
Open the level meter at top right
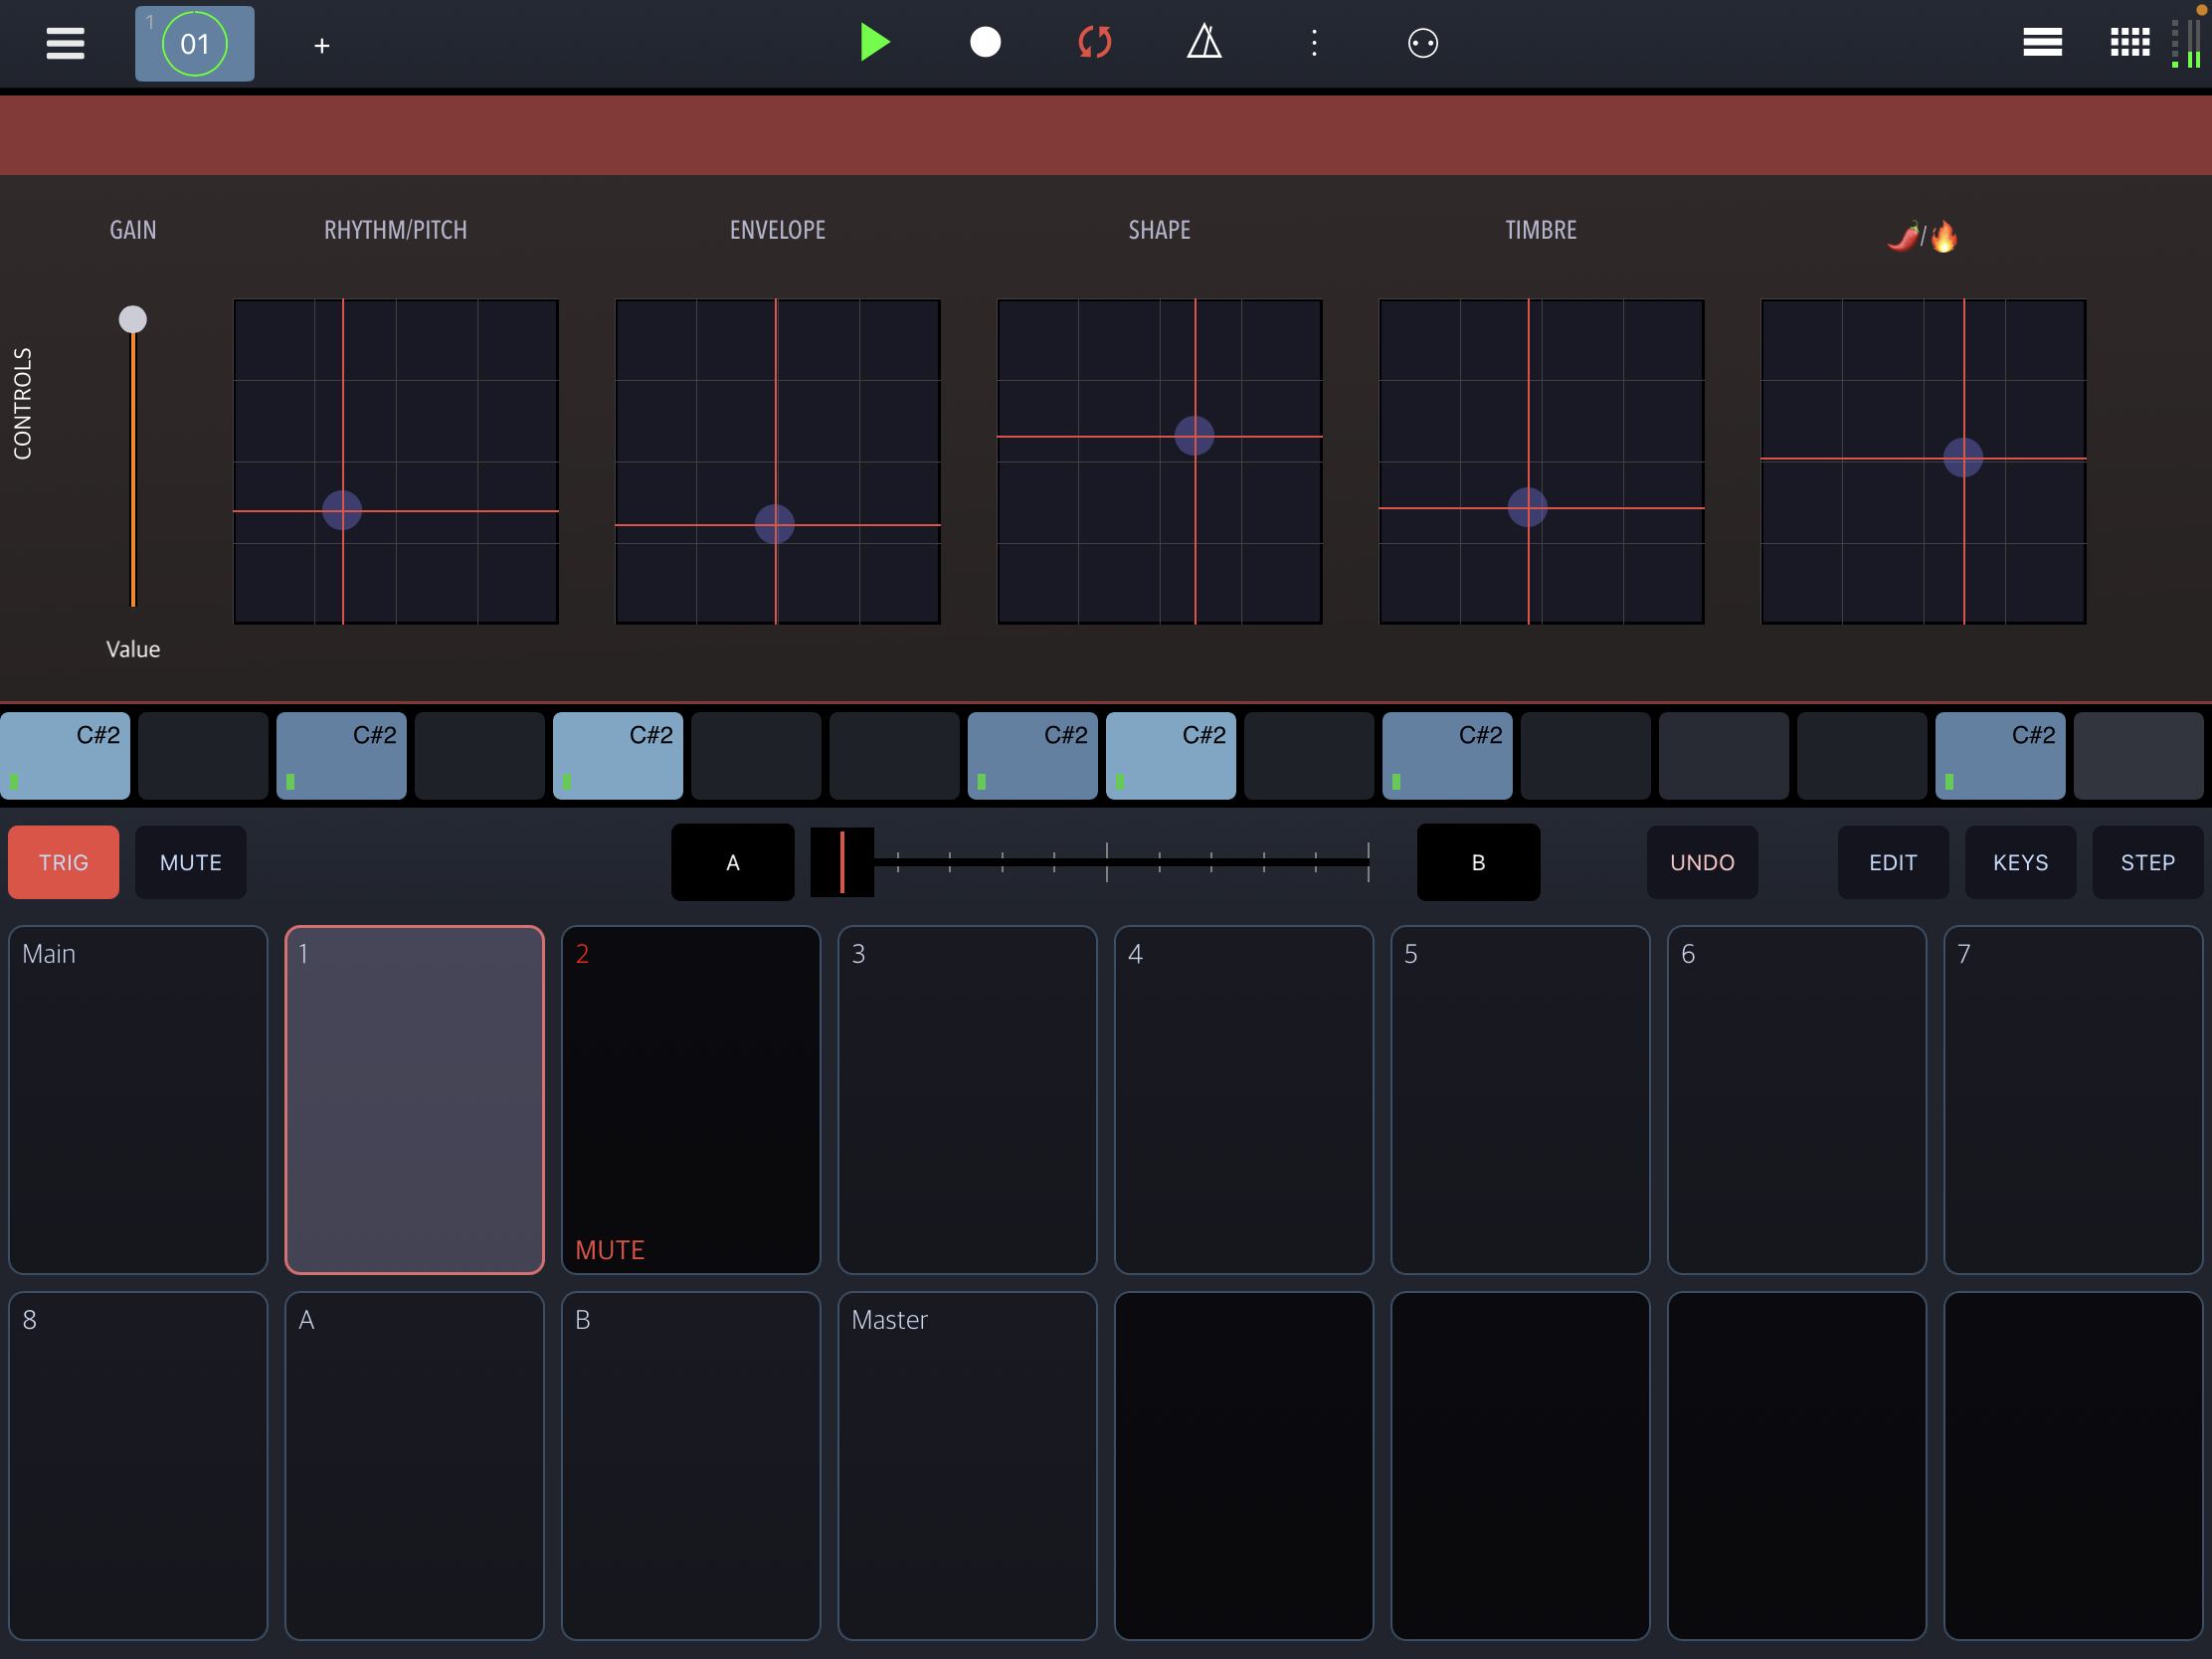[2188, 43]
